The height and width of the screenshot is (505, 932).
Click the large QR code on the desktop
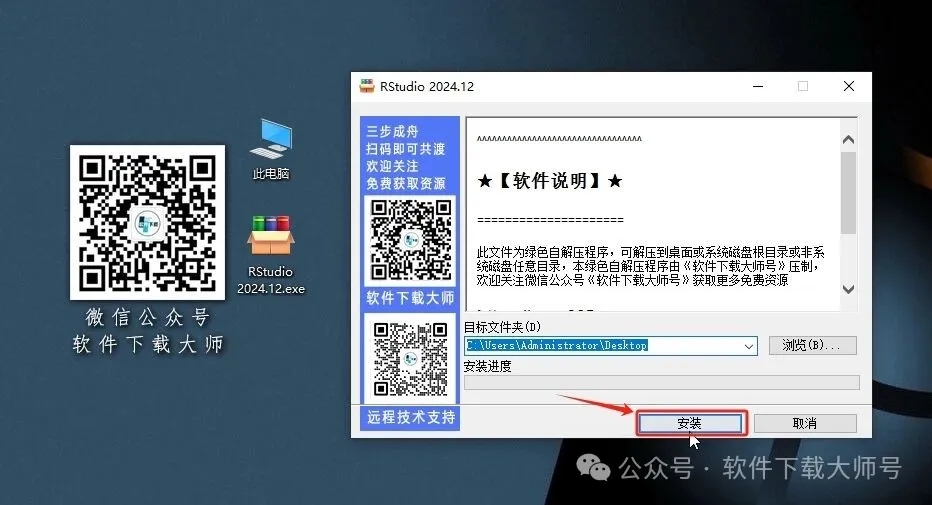coord(147,222)
